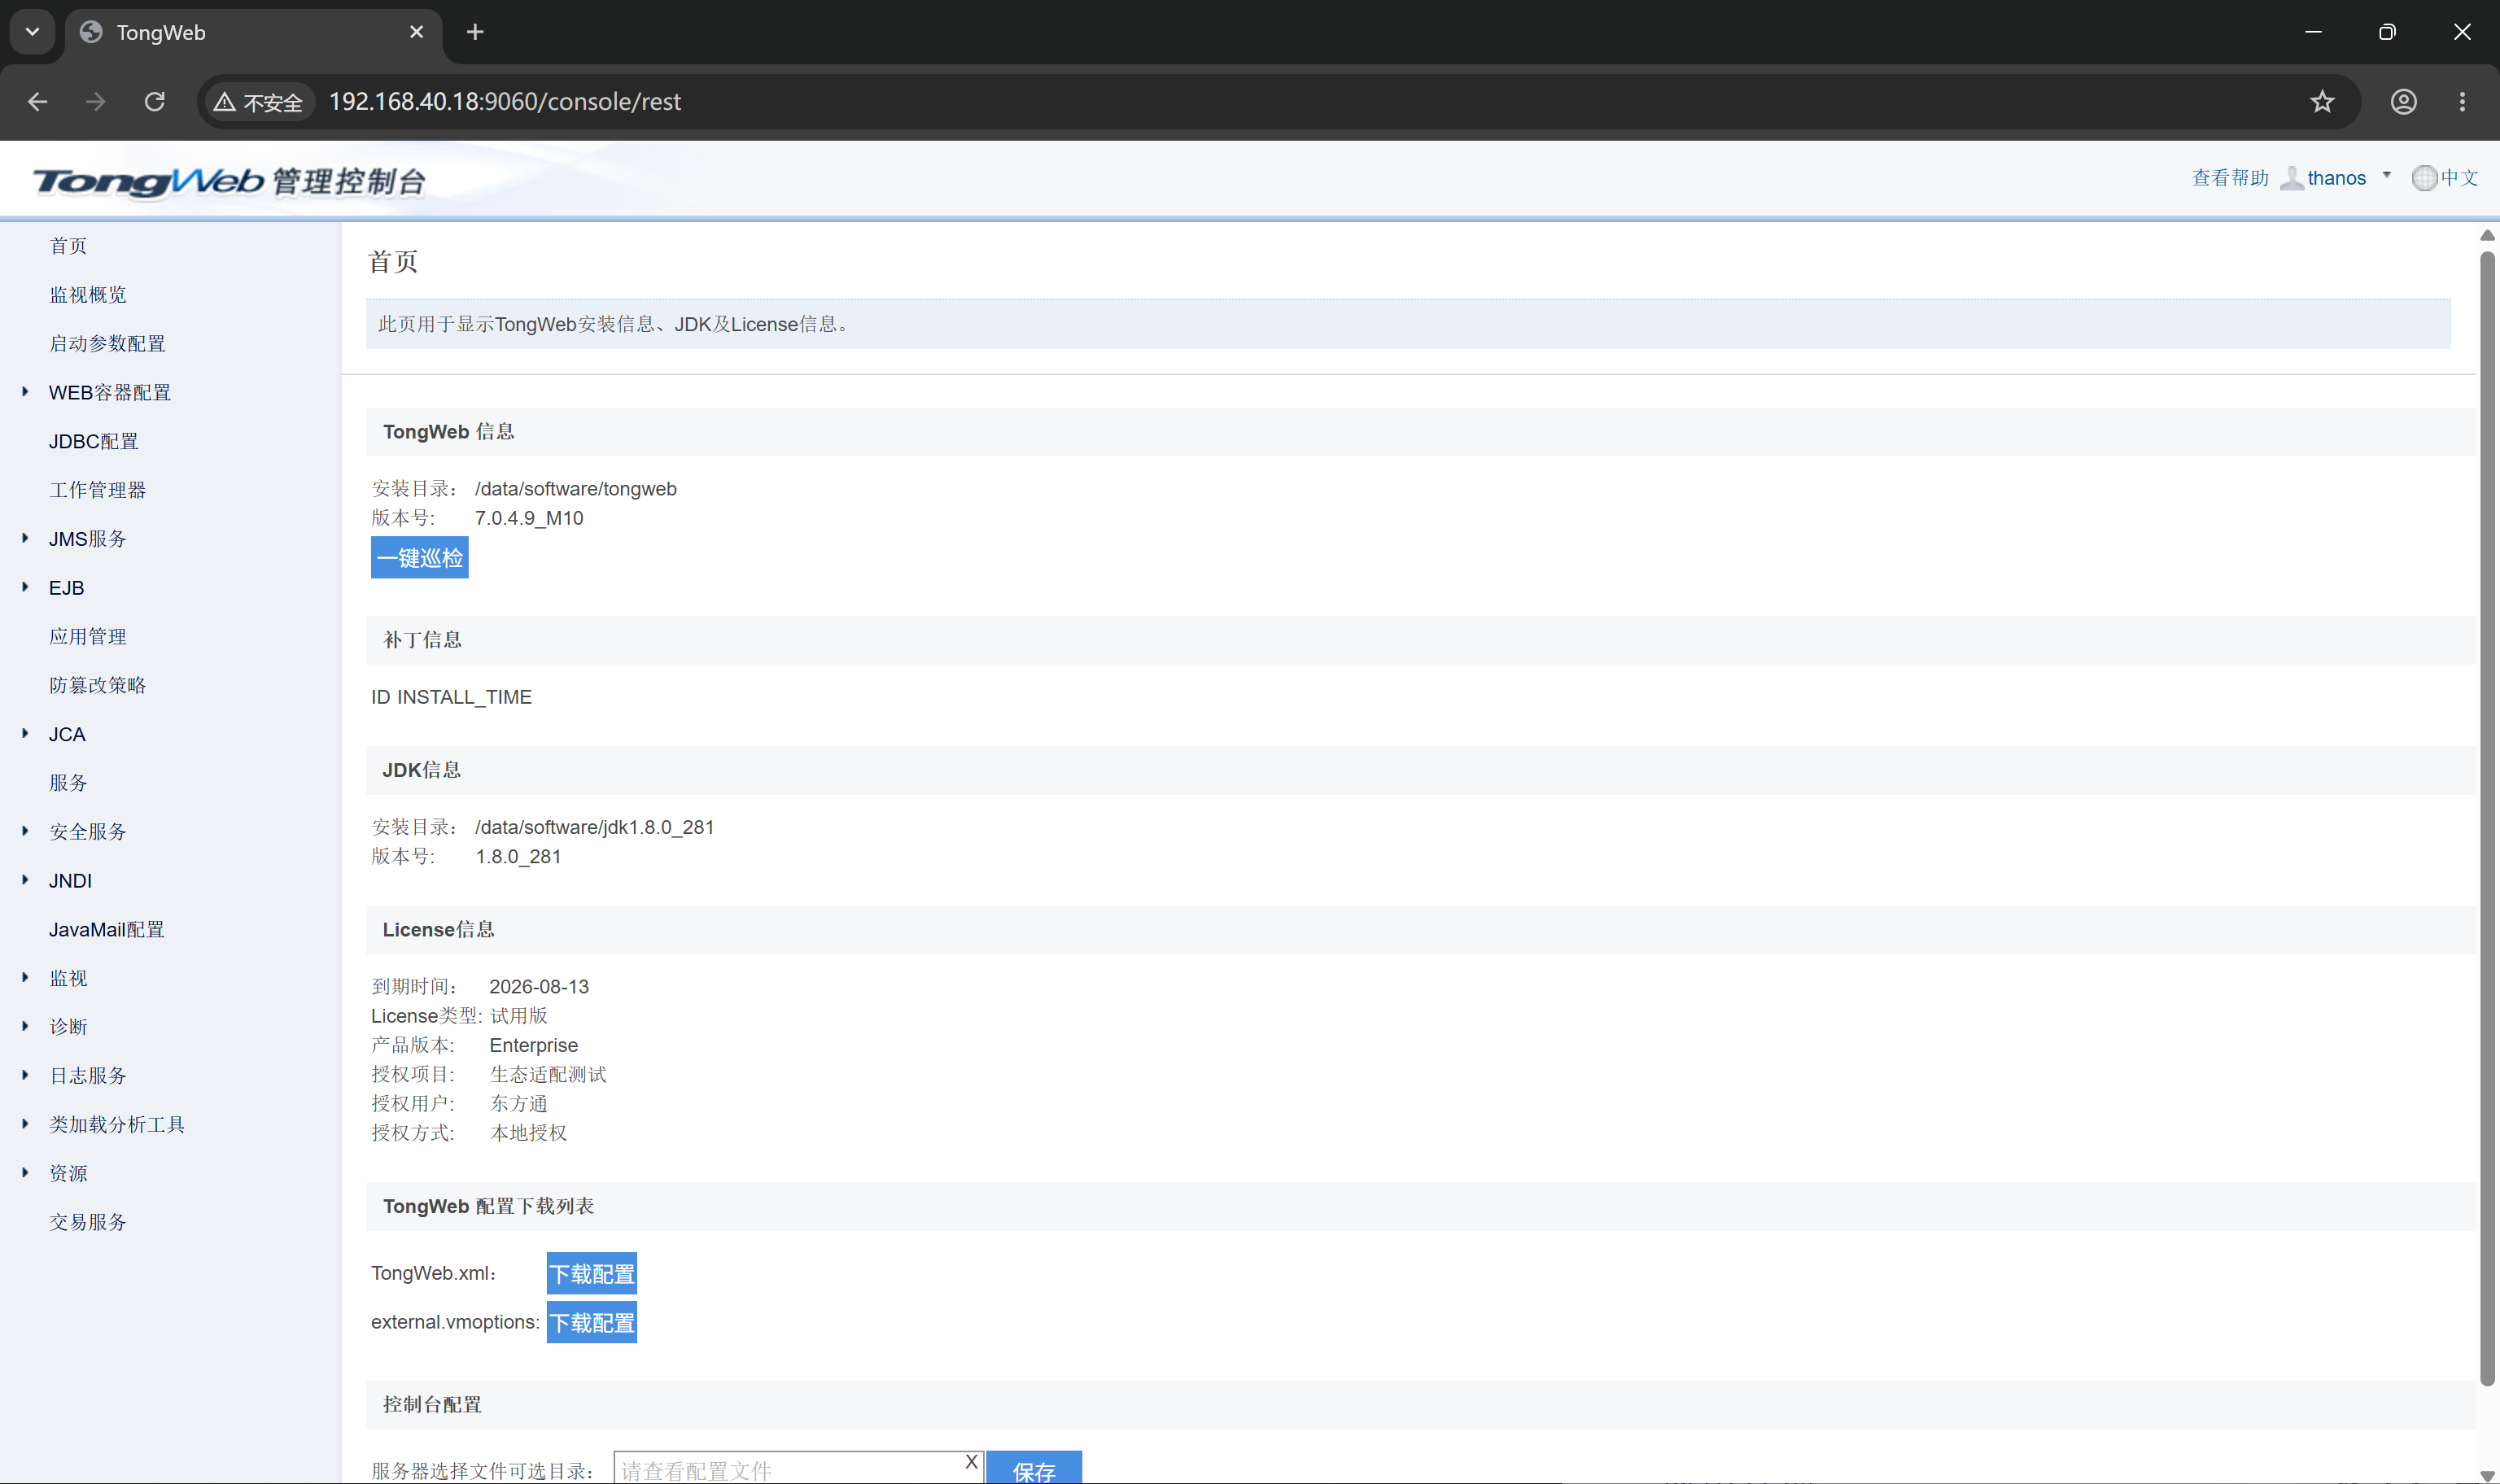Bookmark this page with the star icon
The width and height of the screenshot is (2500, 1484).
2322,102
